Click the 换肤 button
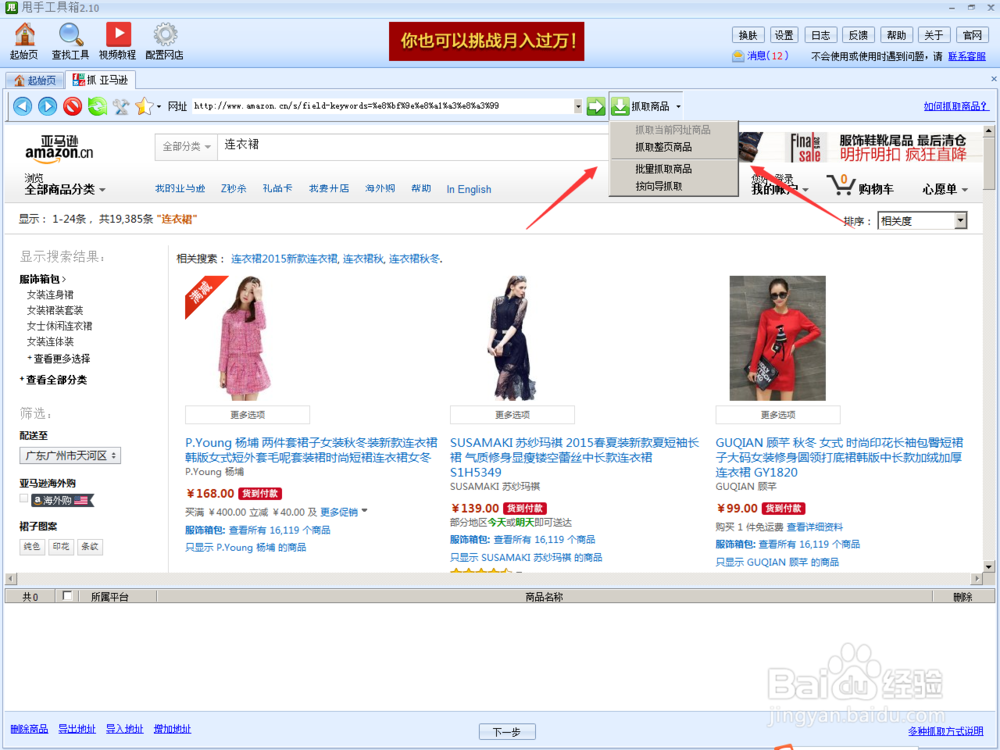Viewport: 1000px width, 750px height. click(748, 35)
